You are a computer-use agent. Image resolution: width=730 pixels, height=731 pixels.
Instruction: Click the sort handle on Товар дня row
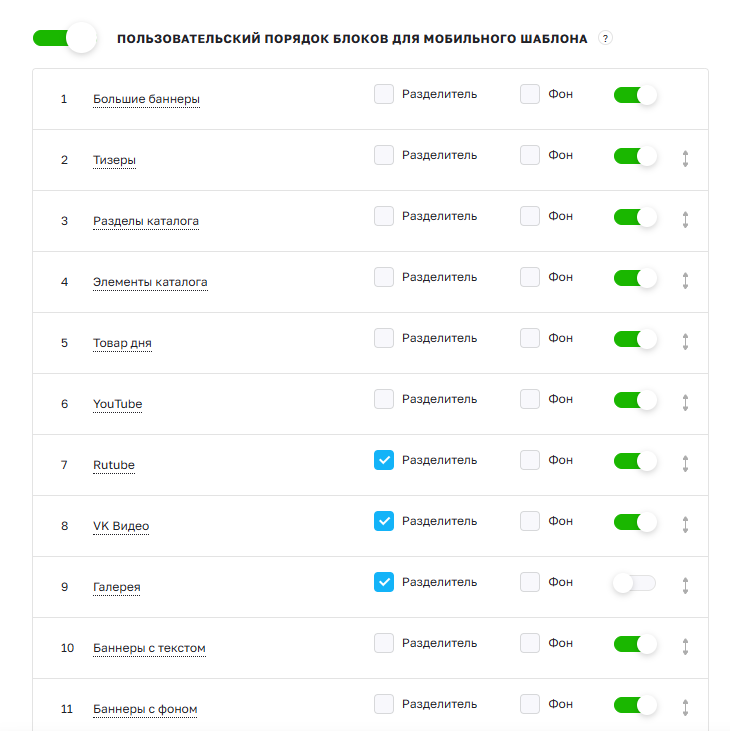click(x=685, y=342)
